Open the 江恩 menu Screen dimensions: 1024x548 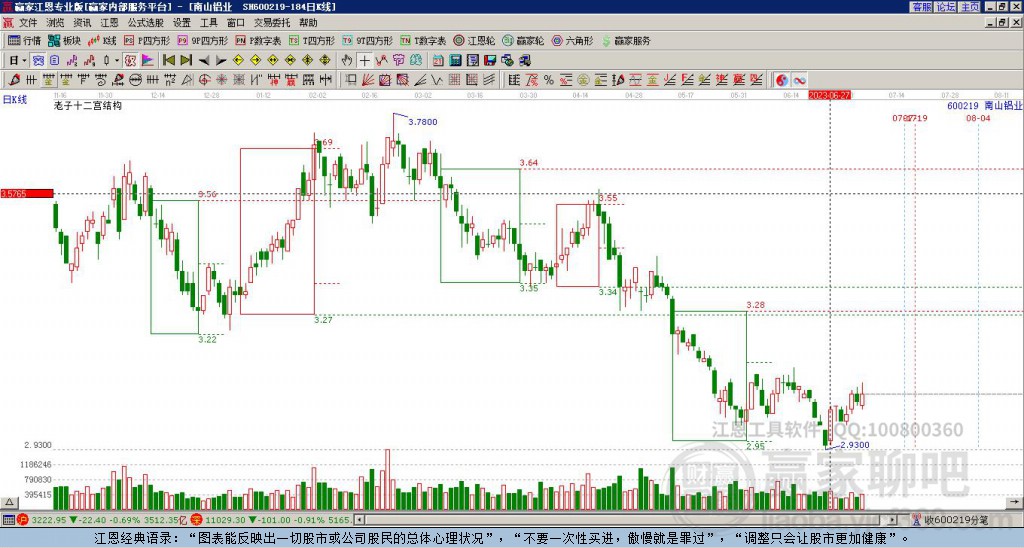click(x=109, y=23)
